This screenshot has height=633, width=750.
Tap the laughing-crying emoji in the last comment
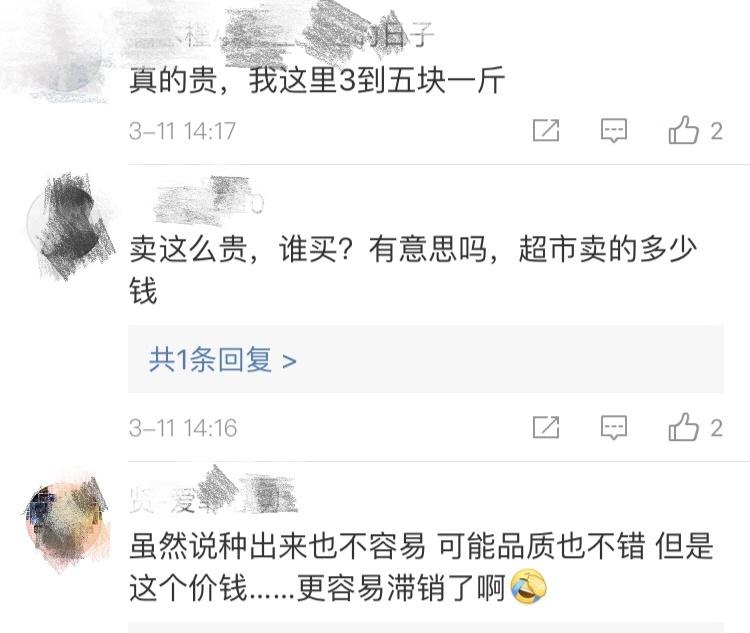pos(528,587)
